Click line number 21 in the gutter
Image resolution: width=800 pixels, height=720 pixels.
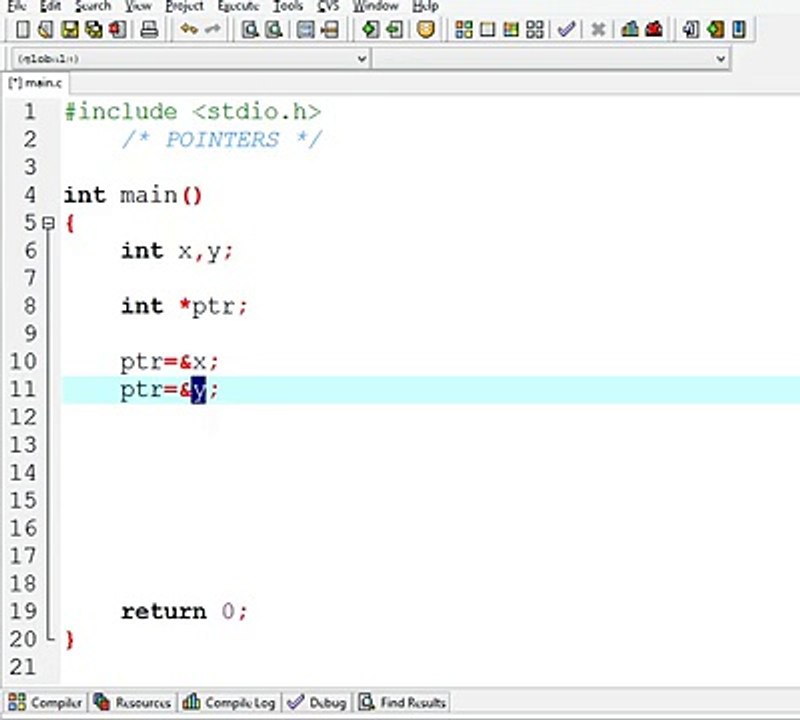pyautogui.click(x=23, y=666)
